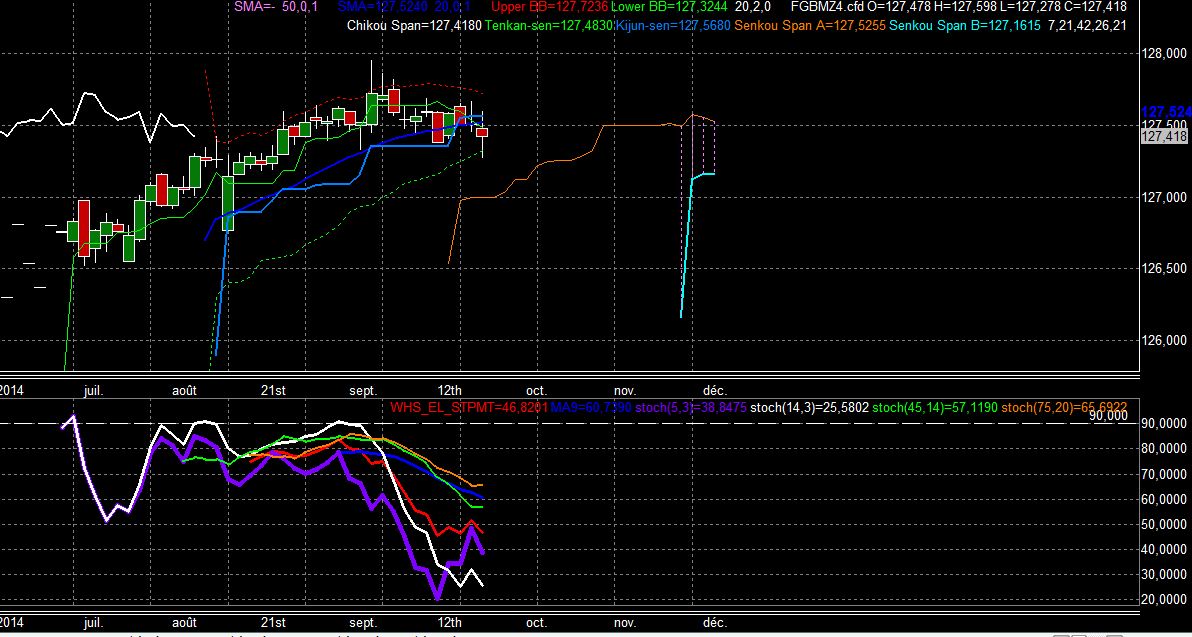This screenshot has width=1192, height=637.
Task: Click the 7,21,42,26,21 Ichimoku parameters
Action: pos(1087,26)
